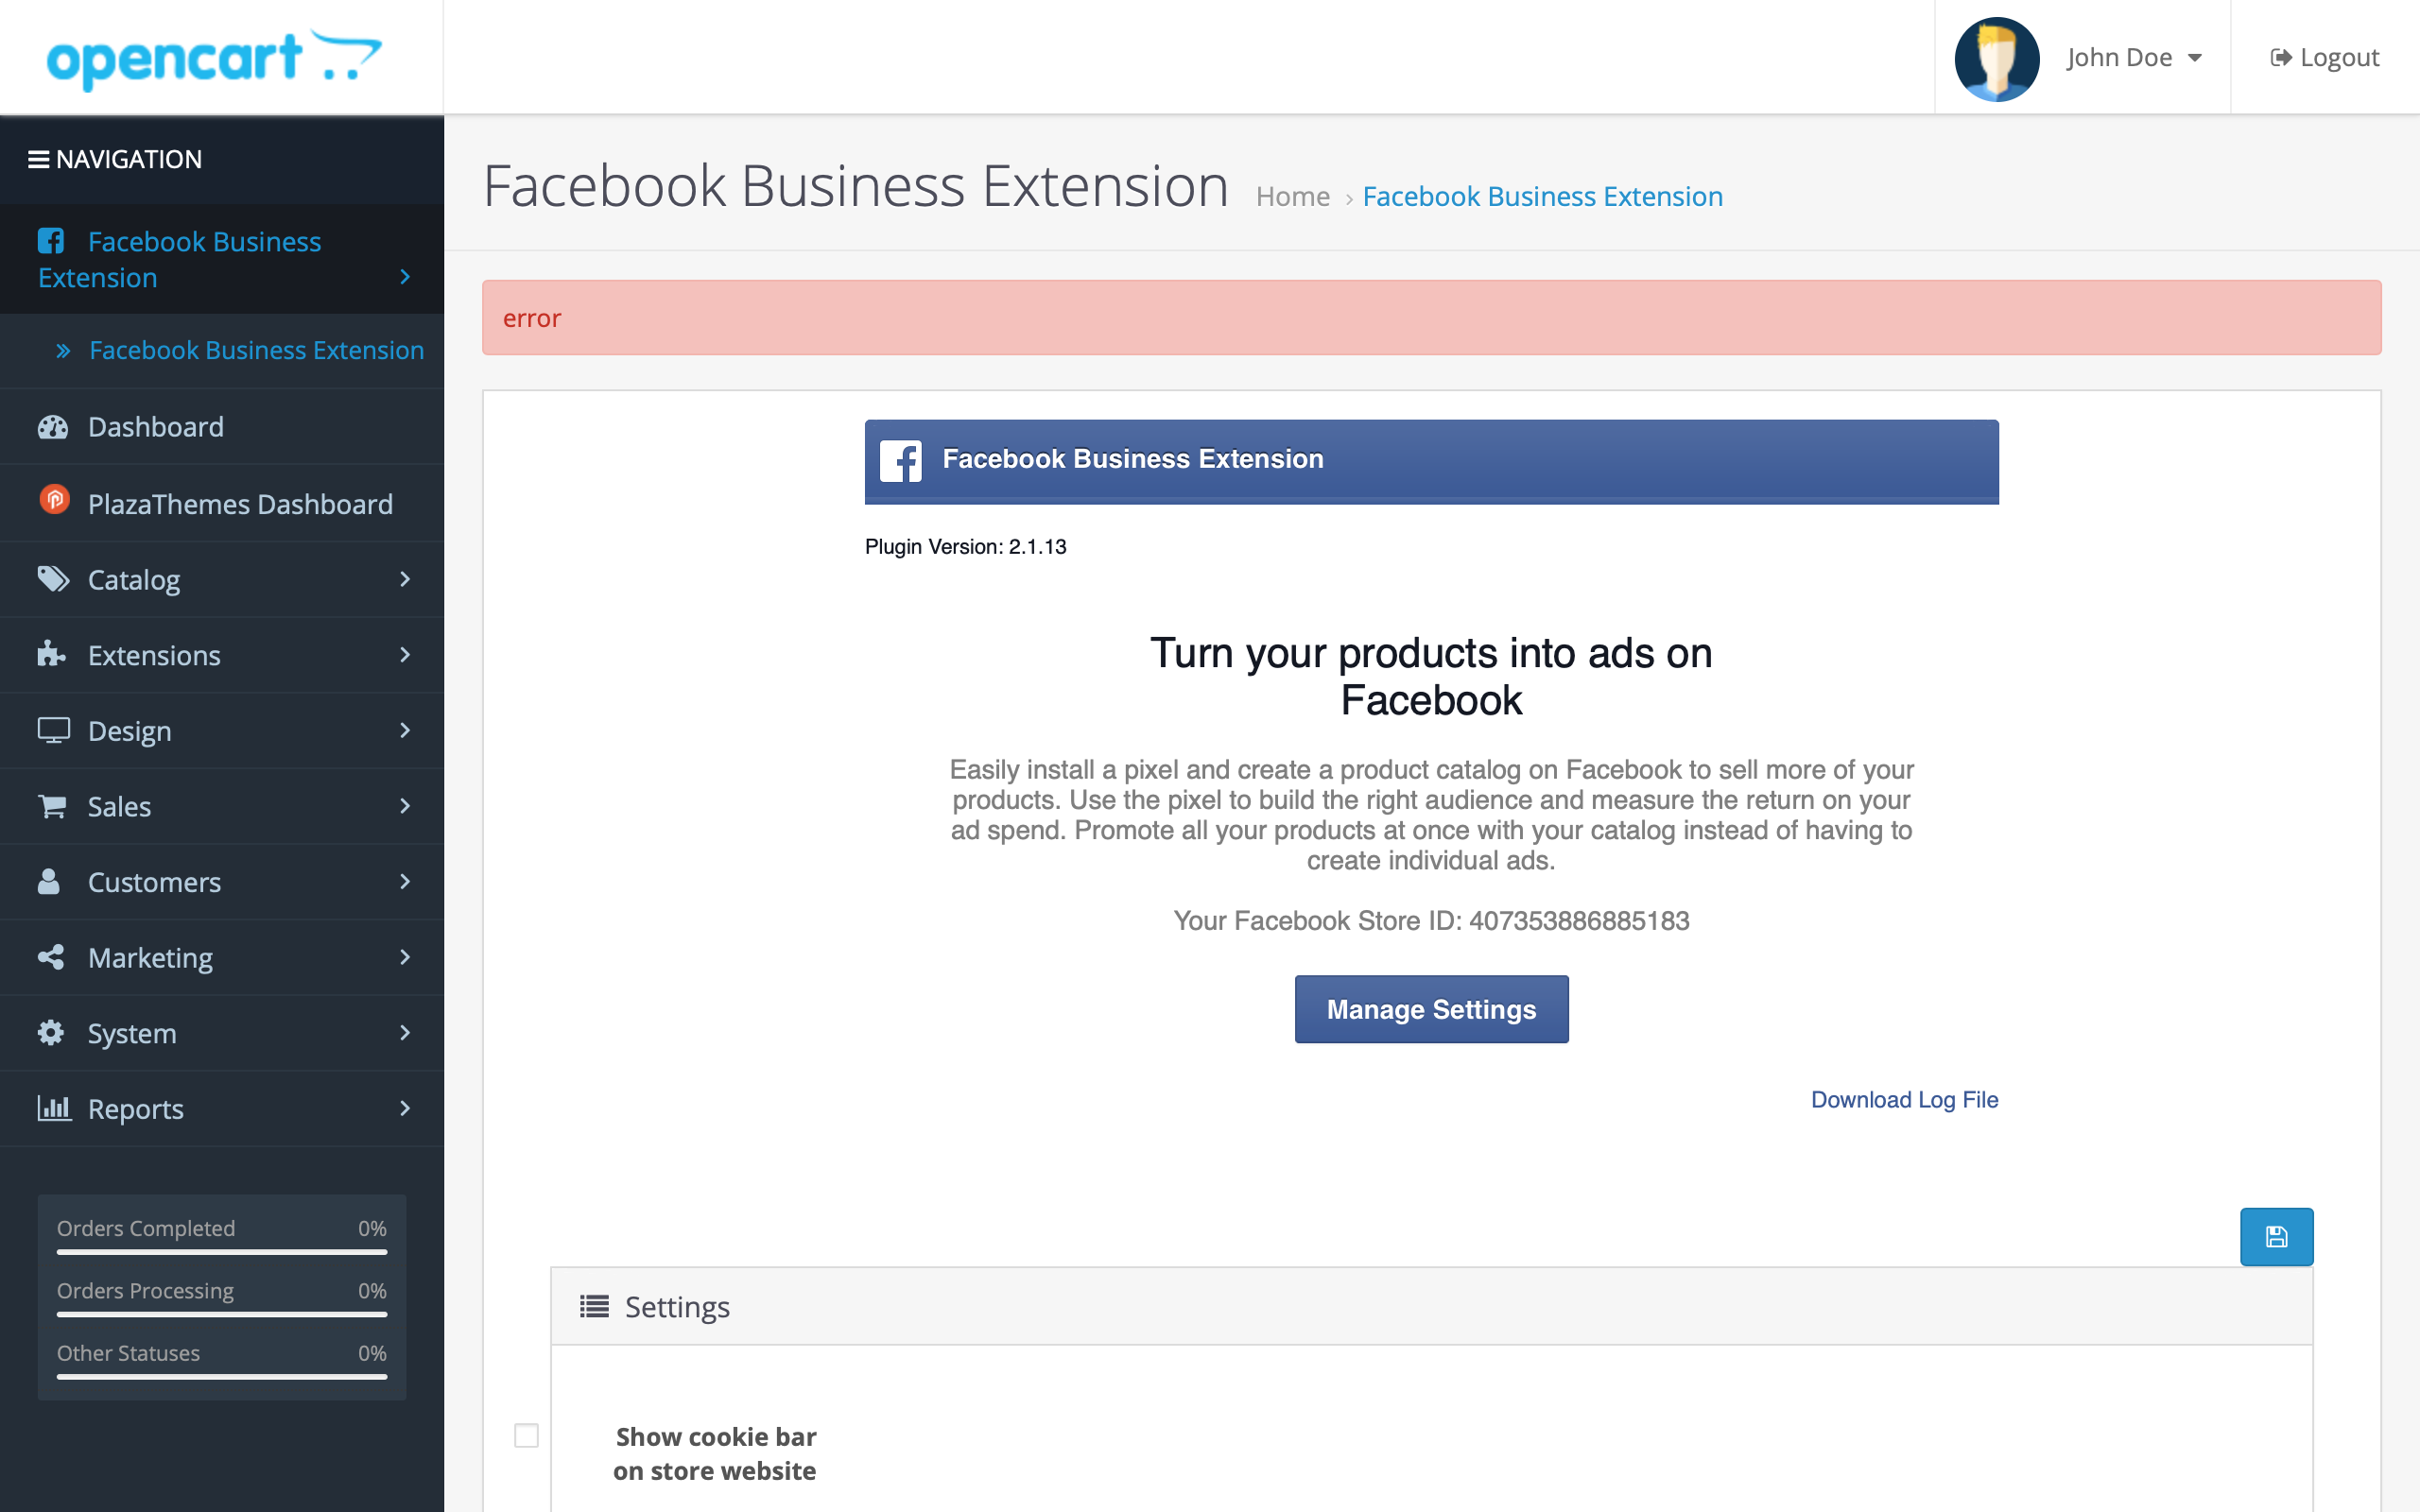Open the Download Log File link
The height and width of the screenshot is (1512, 2420).
pos(1903,1099)
